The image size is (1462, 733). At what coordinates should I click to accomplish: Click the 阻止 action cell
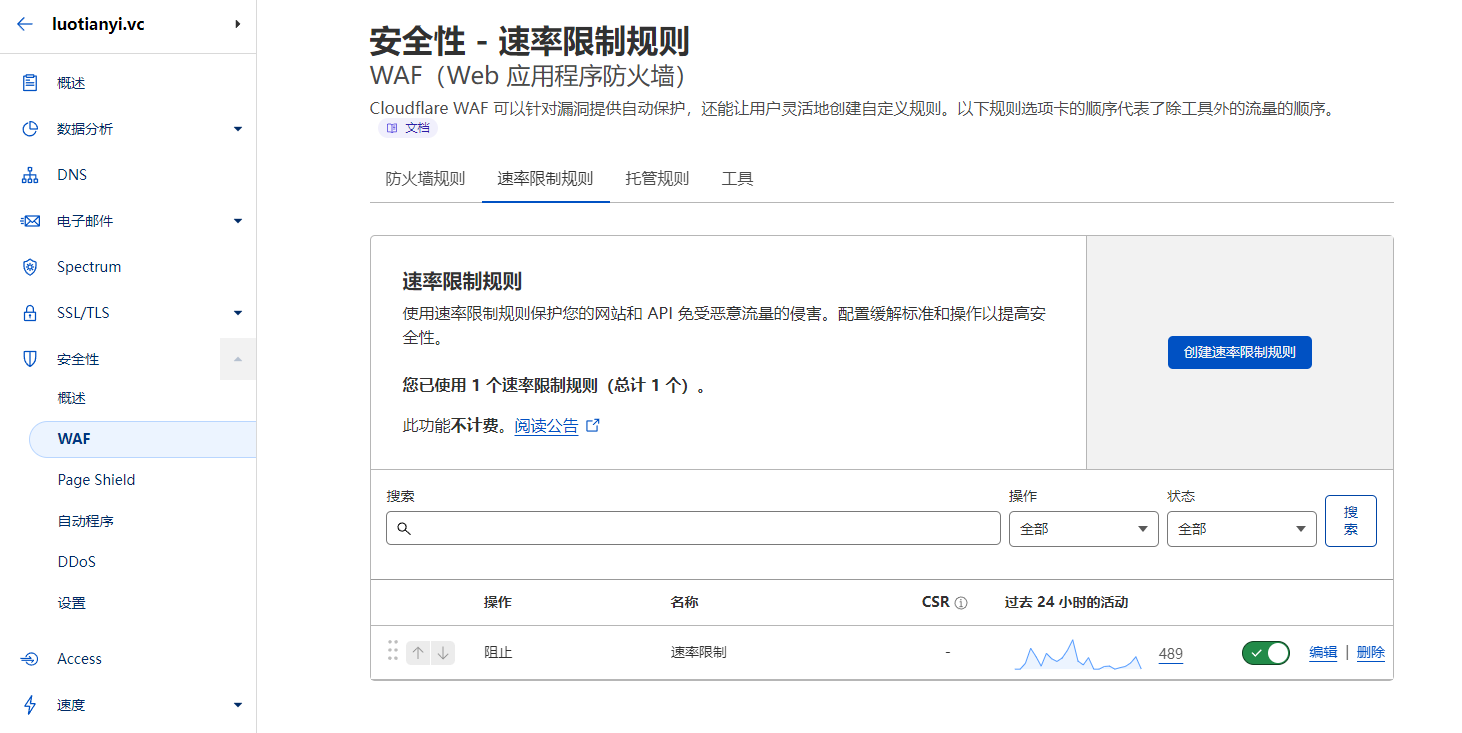pyautogui.click(x=498, y=653)
